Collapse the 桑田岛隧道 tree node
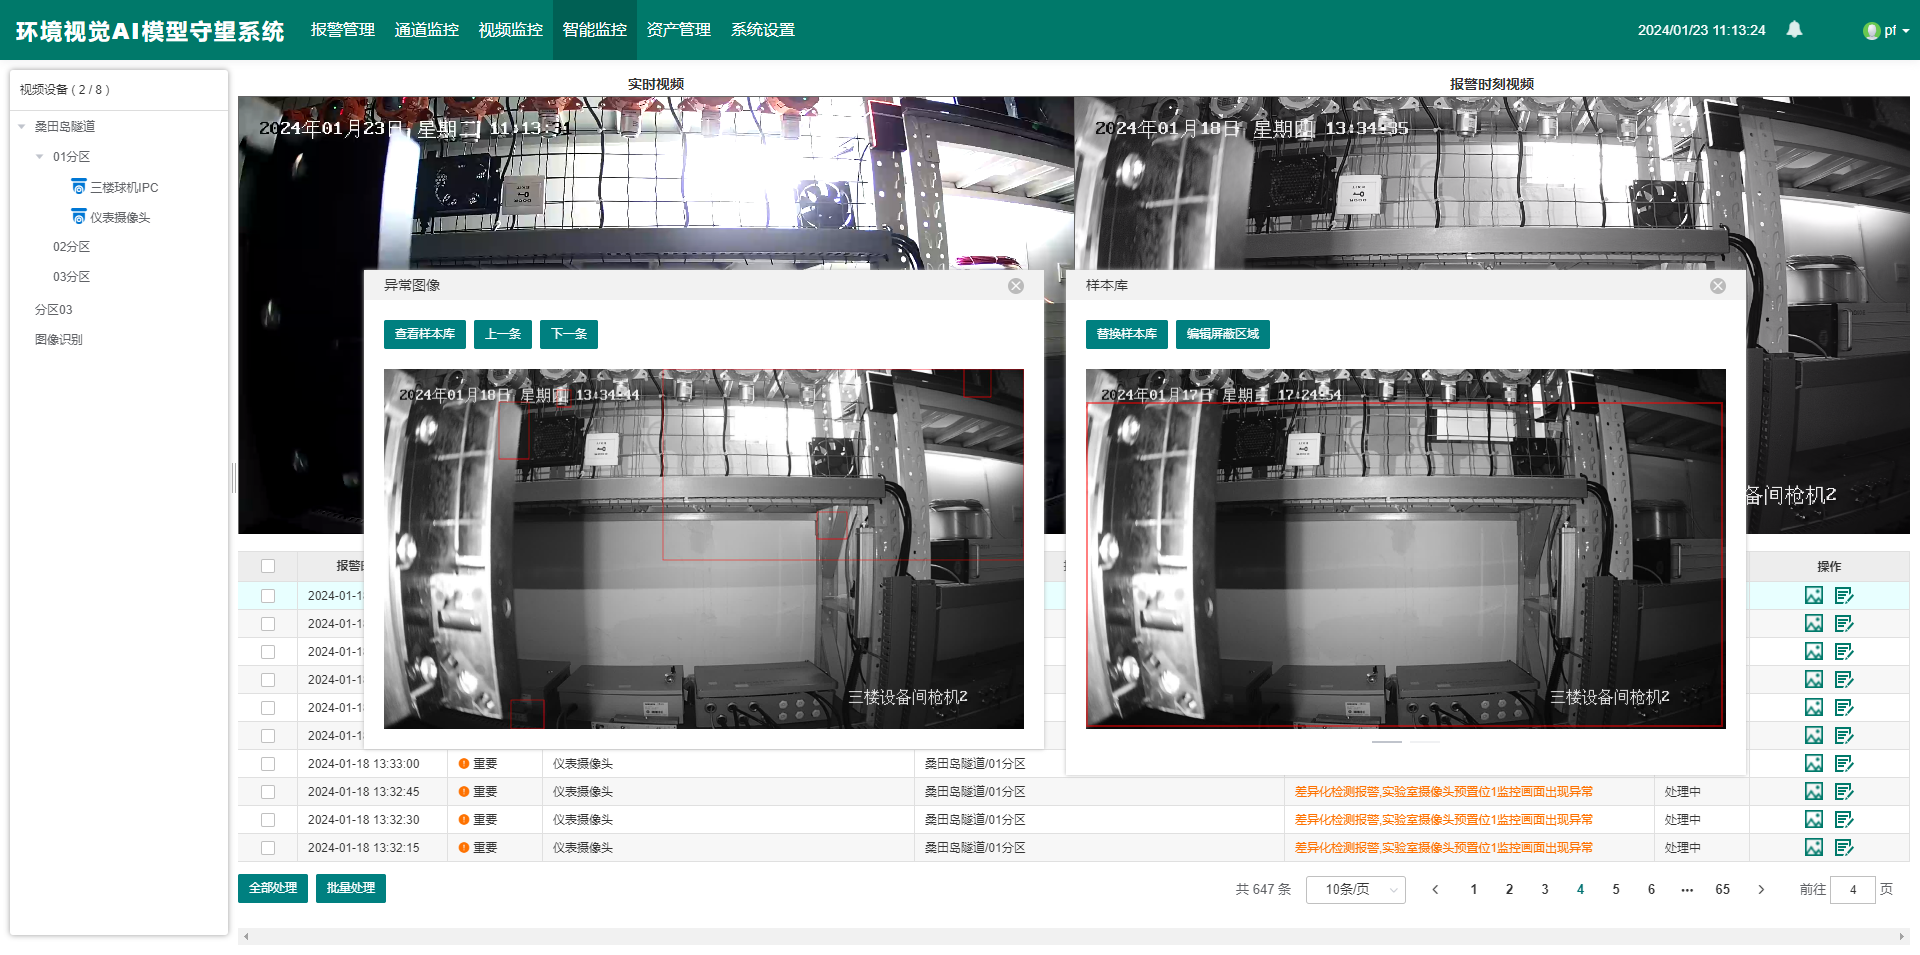The width and height of the screenshot is (1920, 955). [22, 127]
